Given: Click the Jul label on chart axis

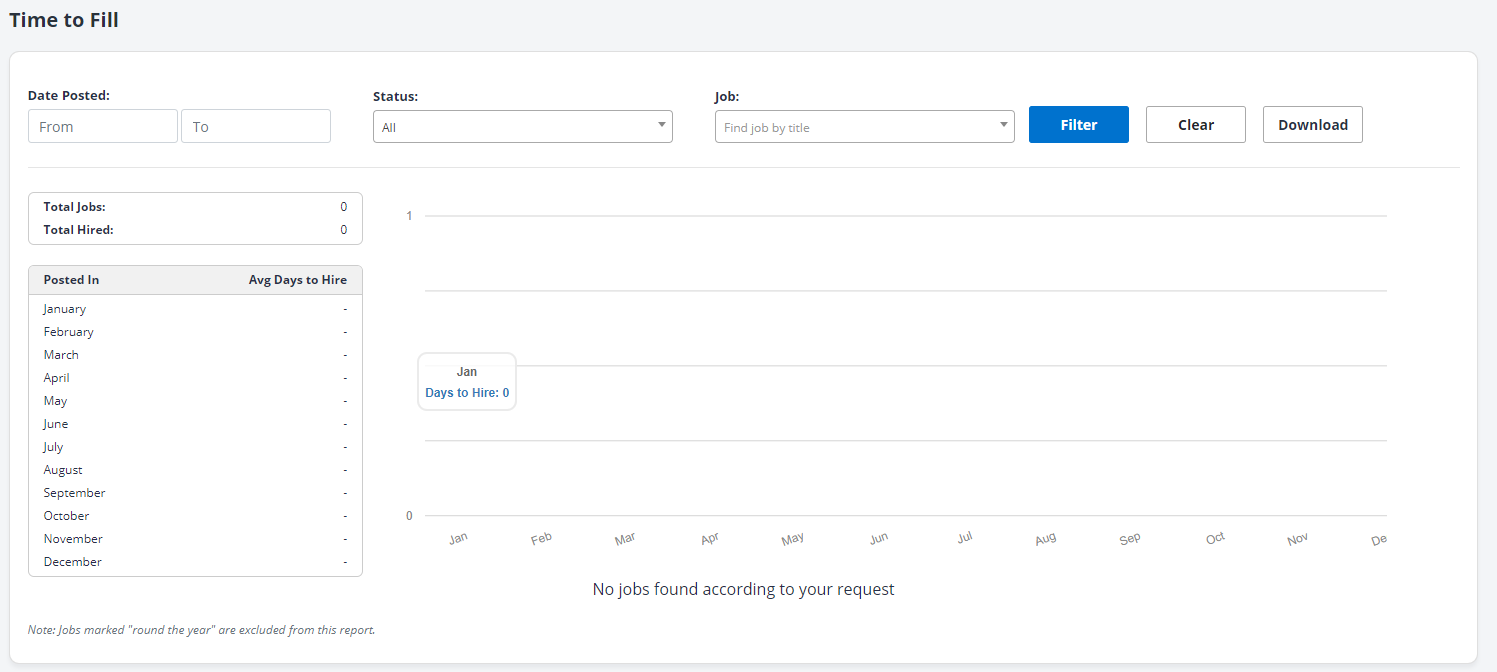Looking at the screenshot, I should coord(964,538).
